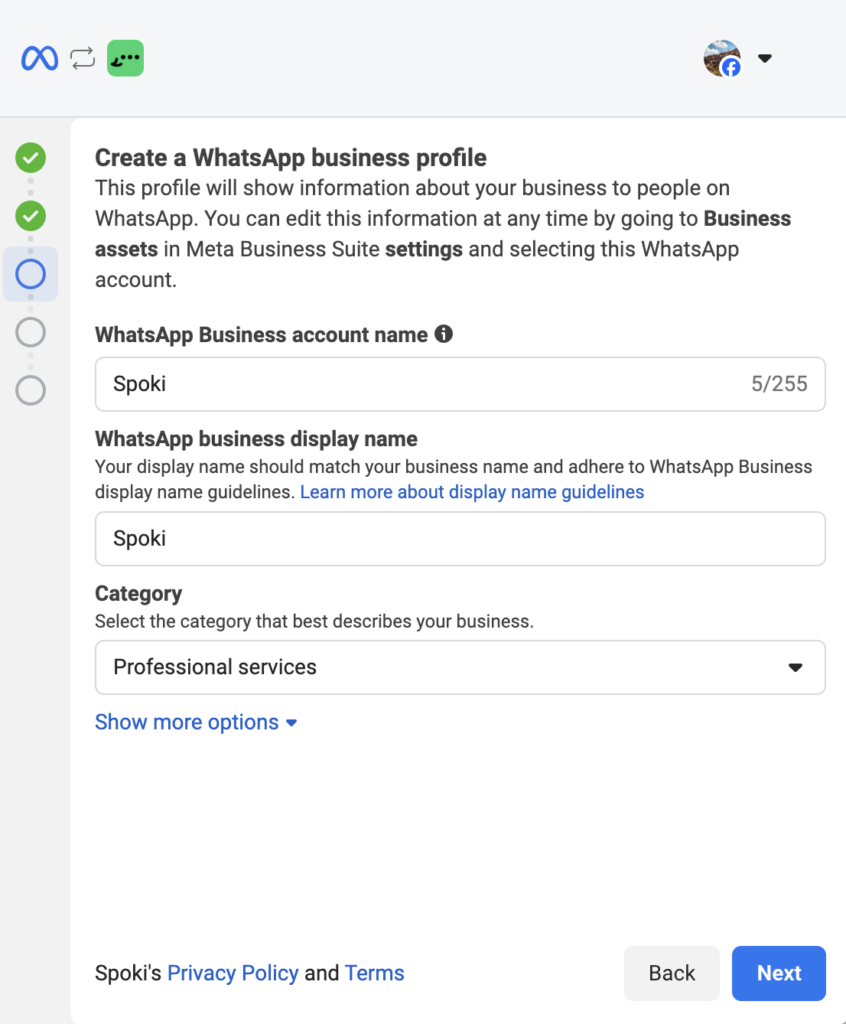Open the Professional services category dropdown

pyautogui.click(x=460, y=667)
